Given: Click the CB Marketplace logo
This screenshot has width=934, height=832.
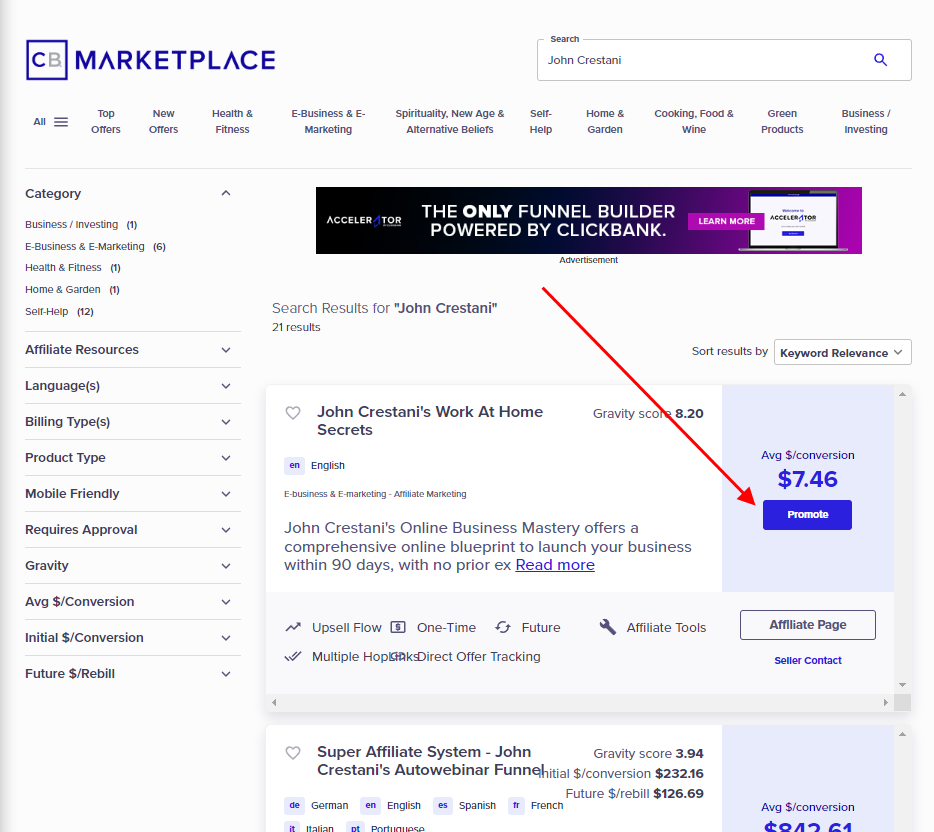Looking at the screenshot, I should point(151,60).
